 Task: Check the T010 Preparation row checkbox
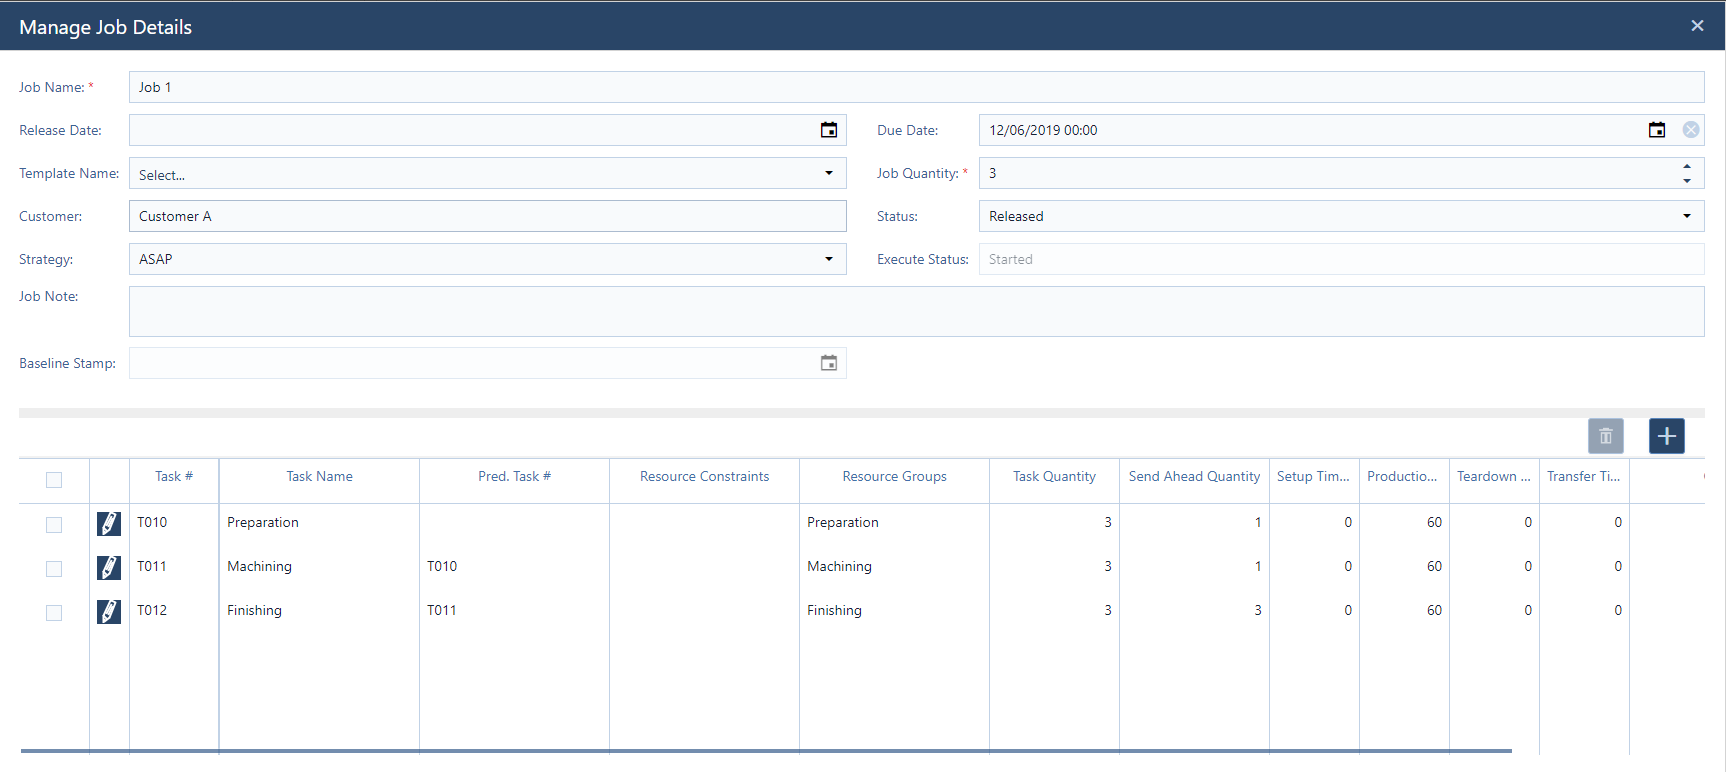(54, 525)
